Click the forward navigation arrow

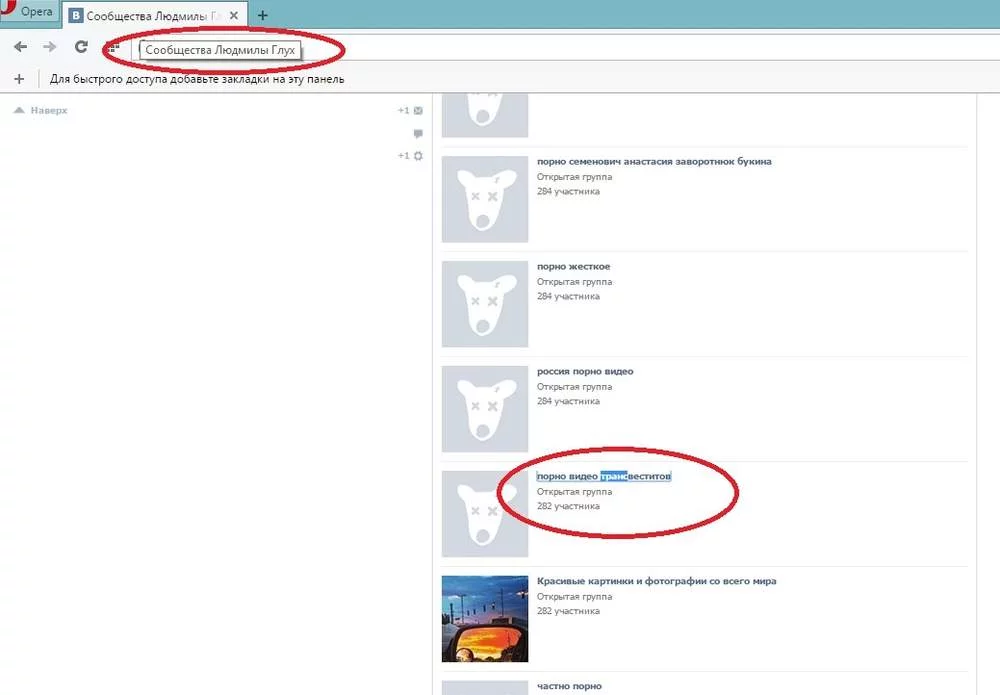[50, 47]
